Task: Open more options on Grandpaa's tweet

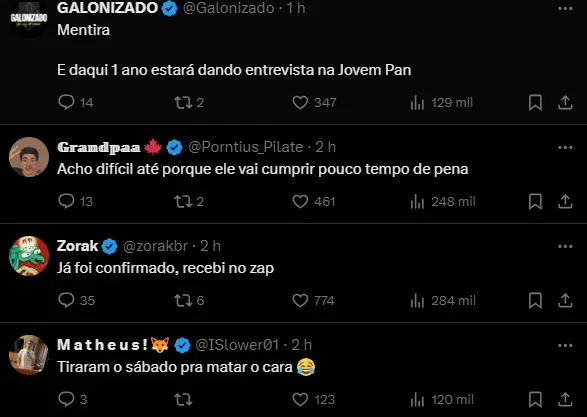Action: click(565, 147)
